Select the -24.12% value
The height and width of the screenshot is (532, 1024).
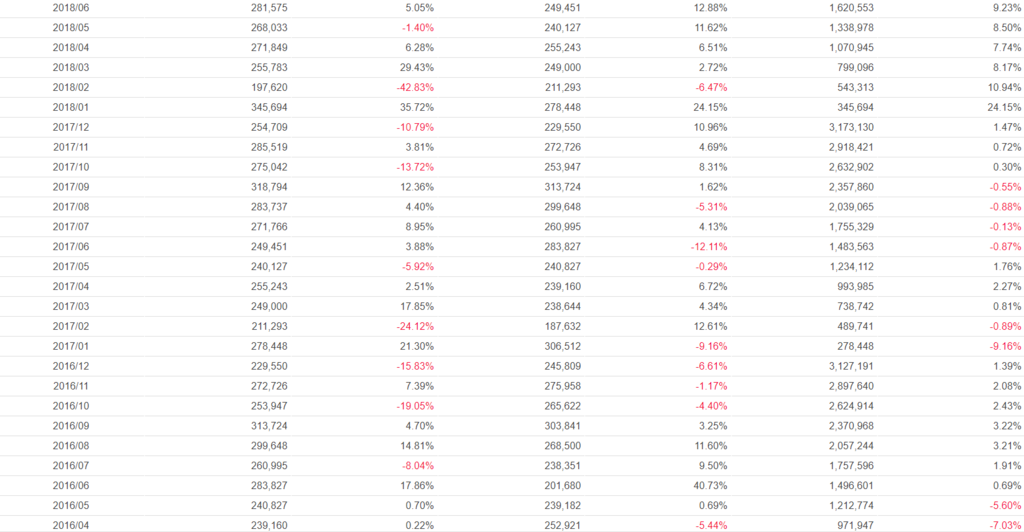coord(415,326)
